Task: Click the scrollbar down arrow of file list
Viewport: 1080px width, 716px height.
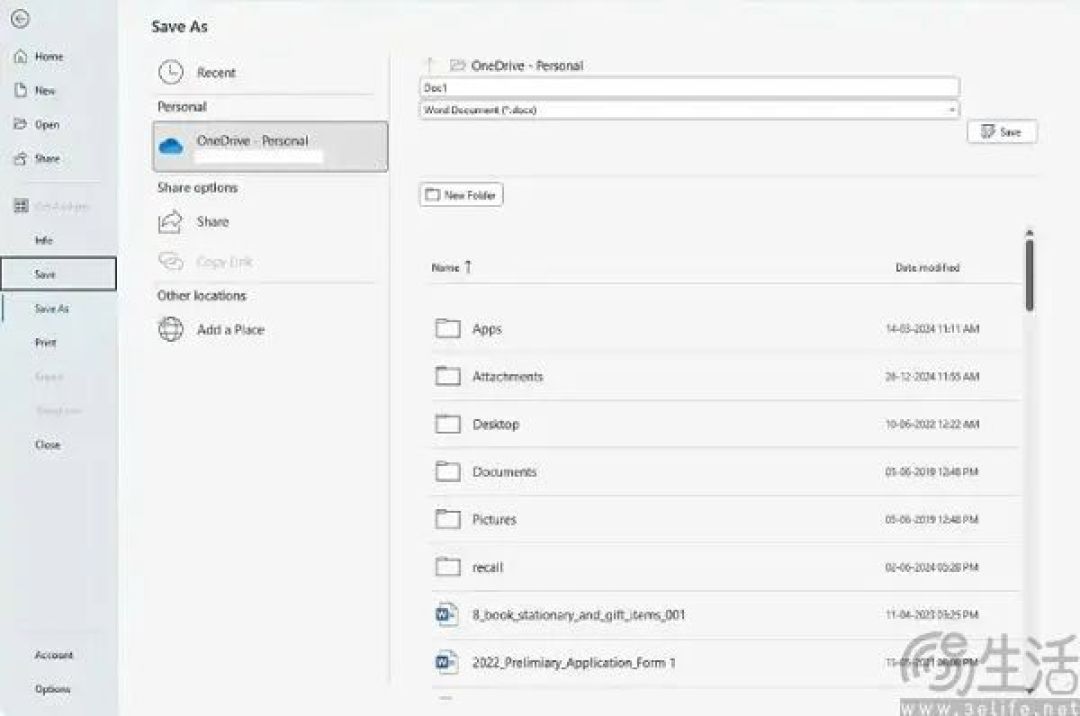Action: [x=1030, y=690]
